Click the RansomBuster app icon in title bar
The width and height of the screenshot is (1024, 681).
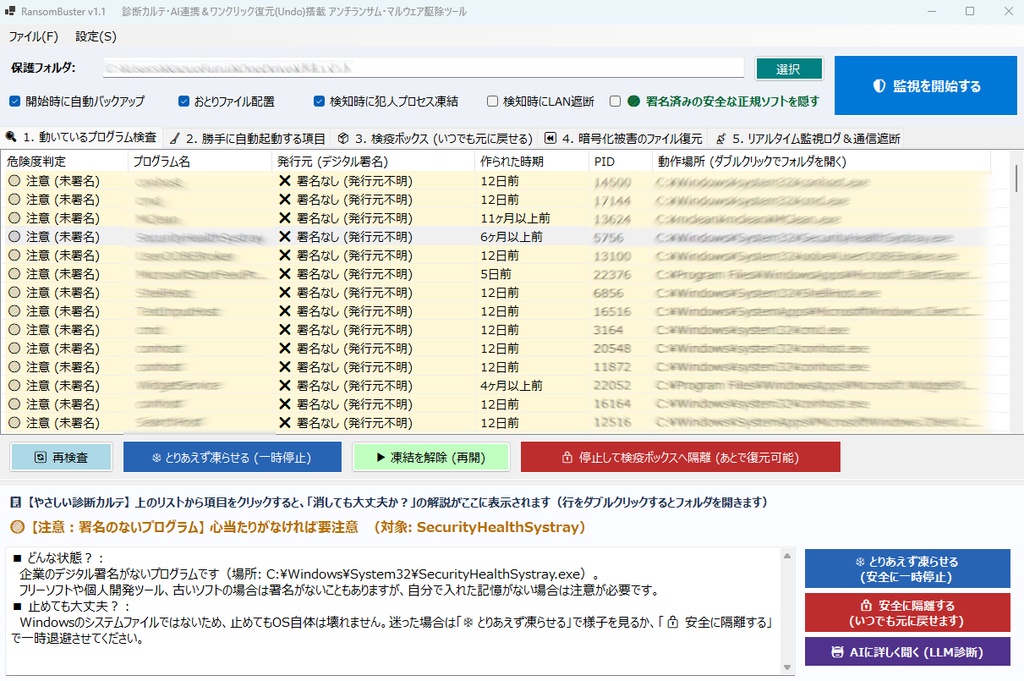tap(10, 11)
